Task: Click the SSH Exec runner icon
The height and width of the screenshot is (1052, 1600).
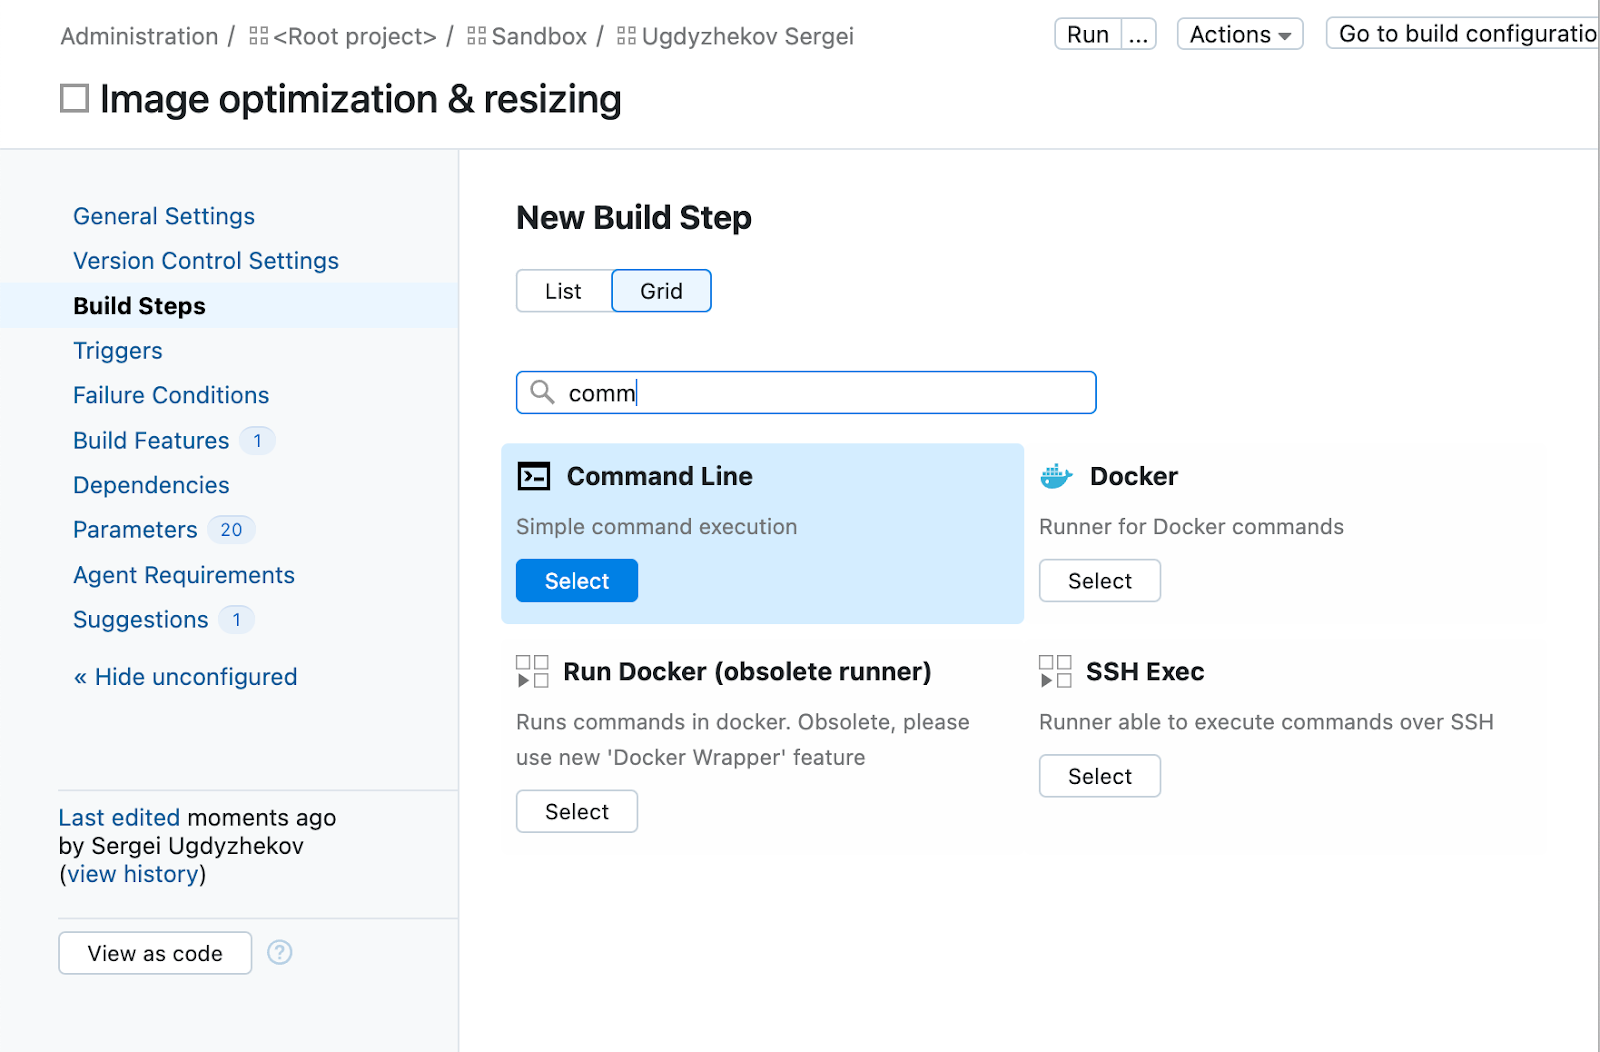Action: click(x=1055, y=672)
